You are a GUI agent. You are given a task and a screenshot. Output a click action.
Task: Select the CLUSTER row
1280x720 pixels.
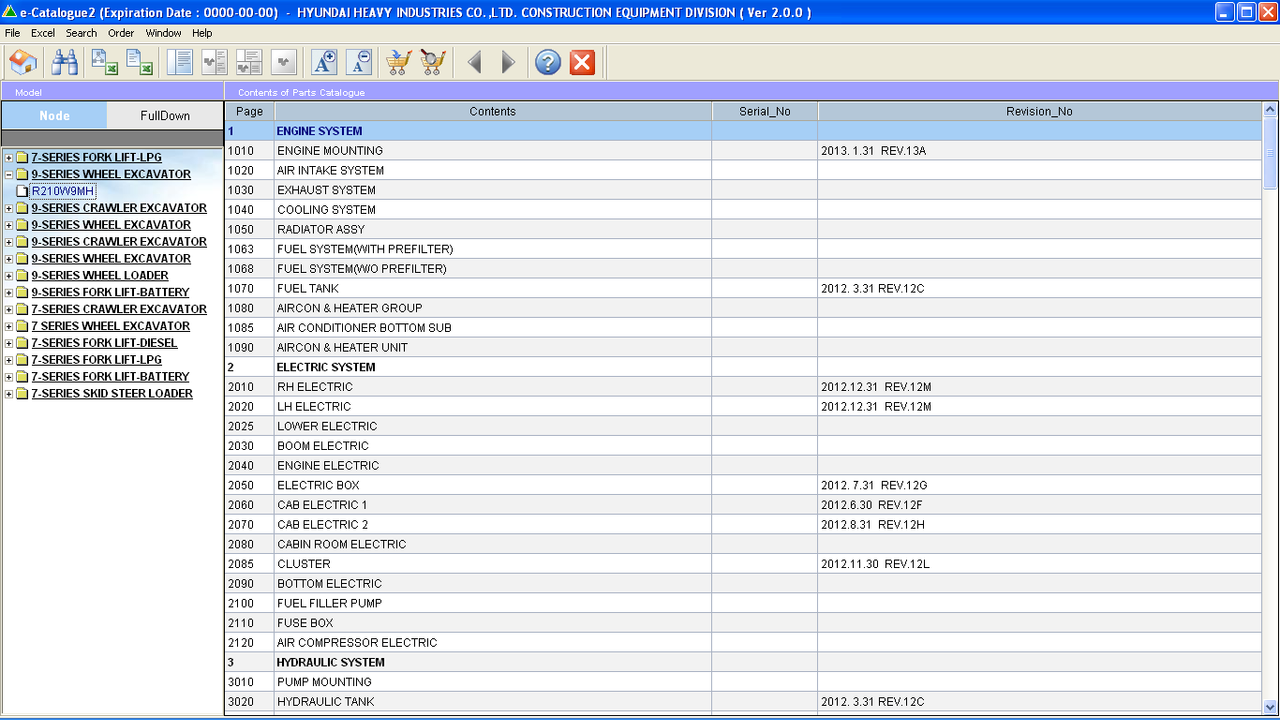(743, 564)
